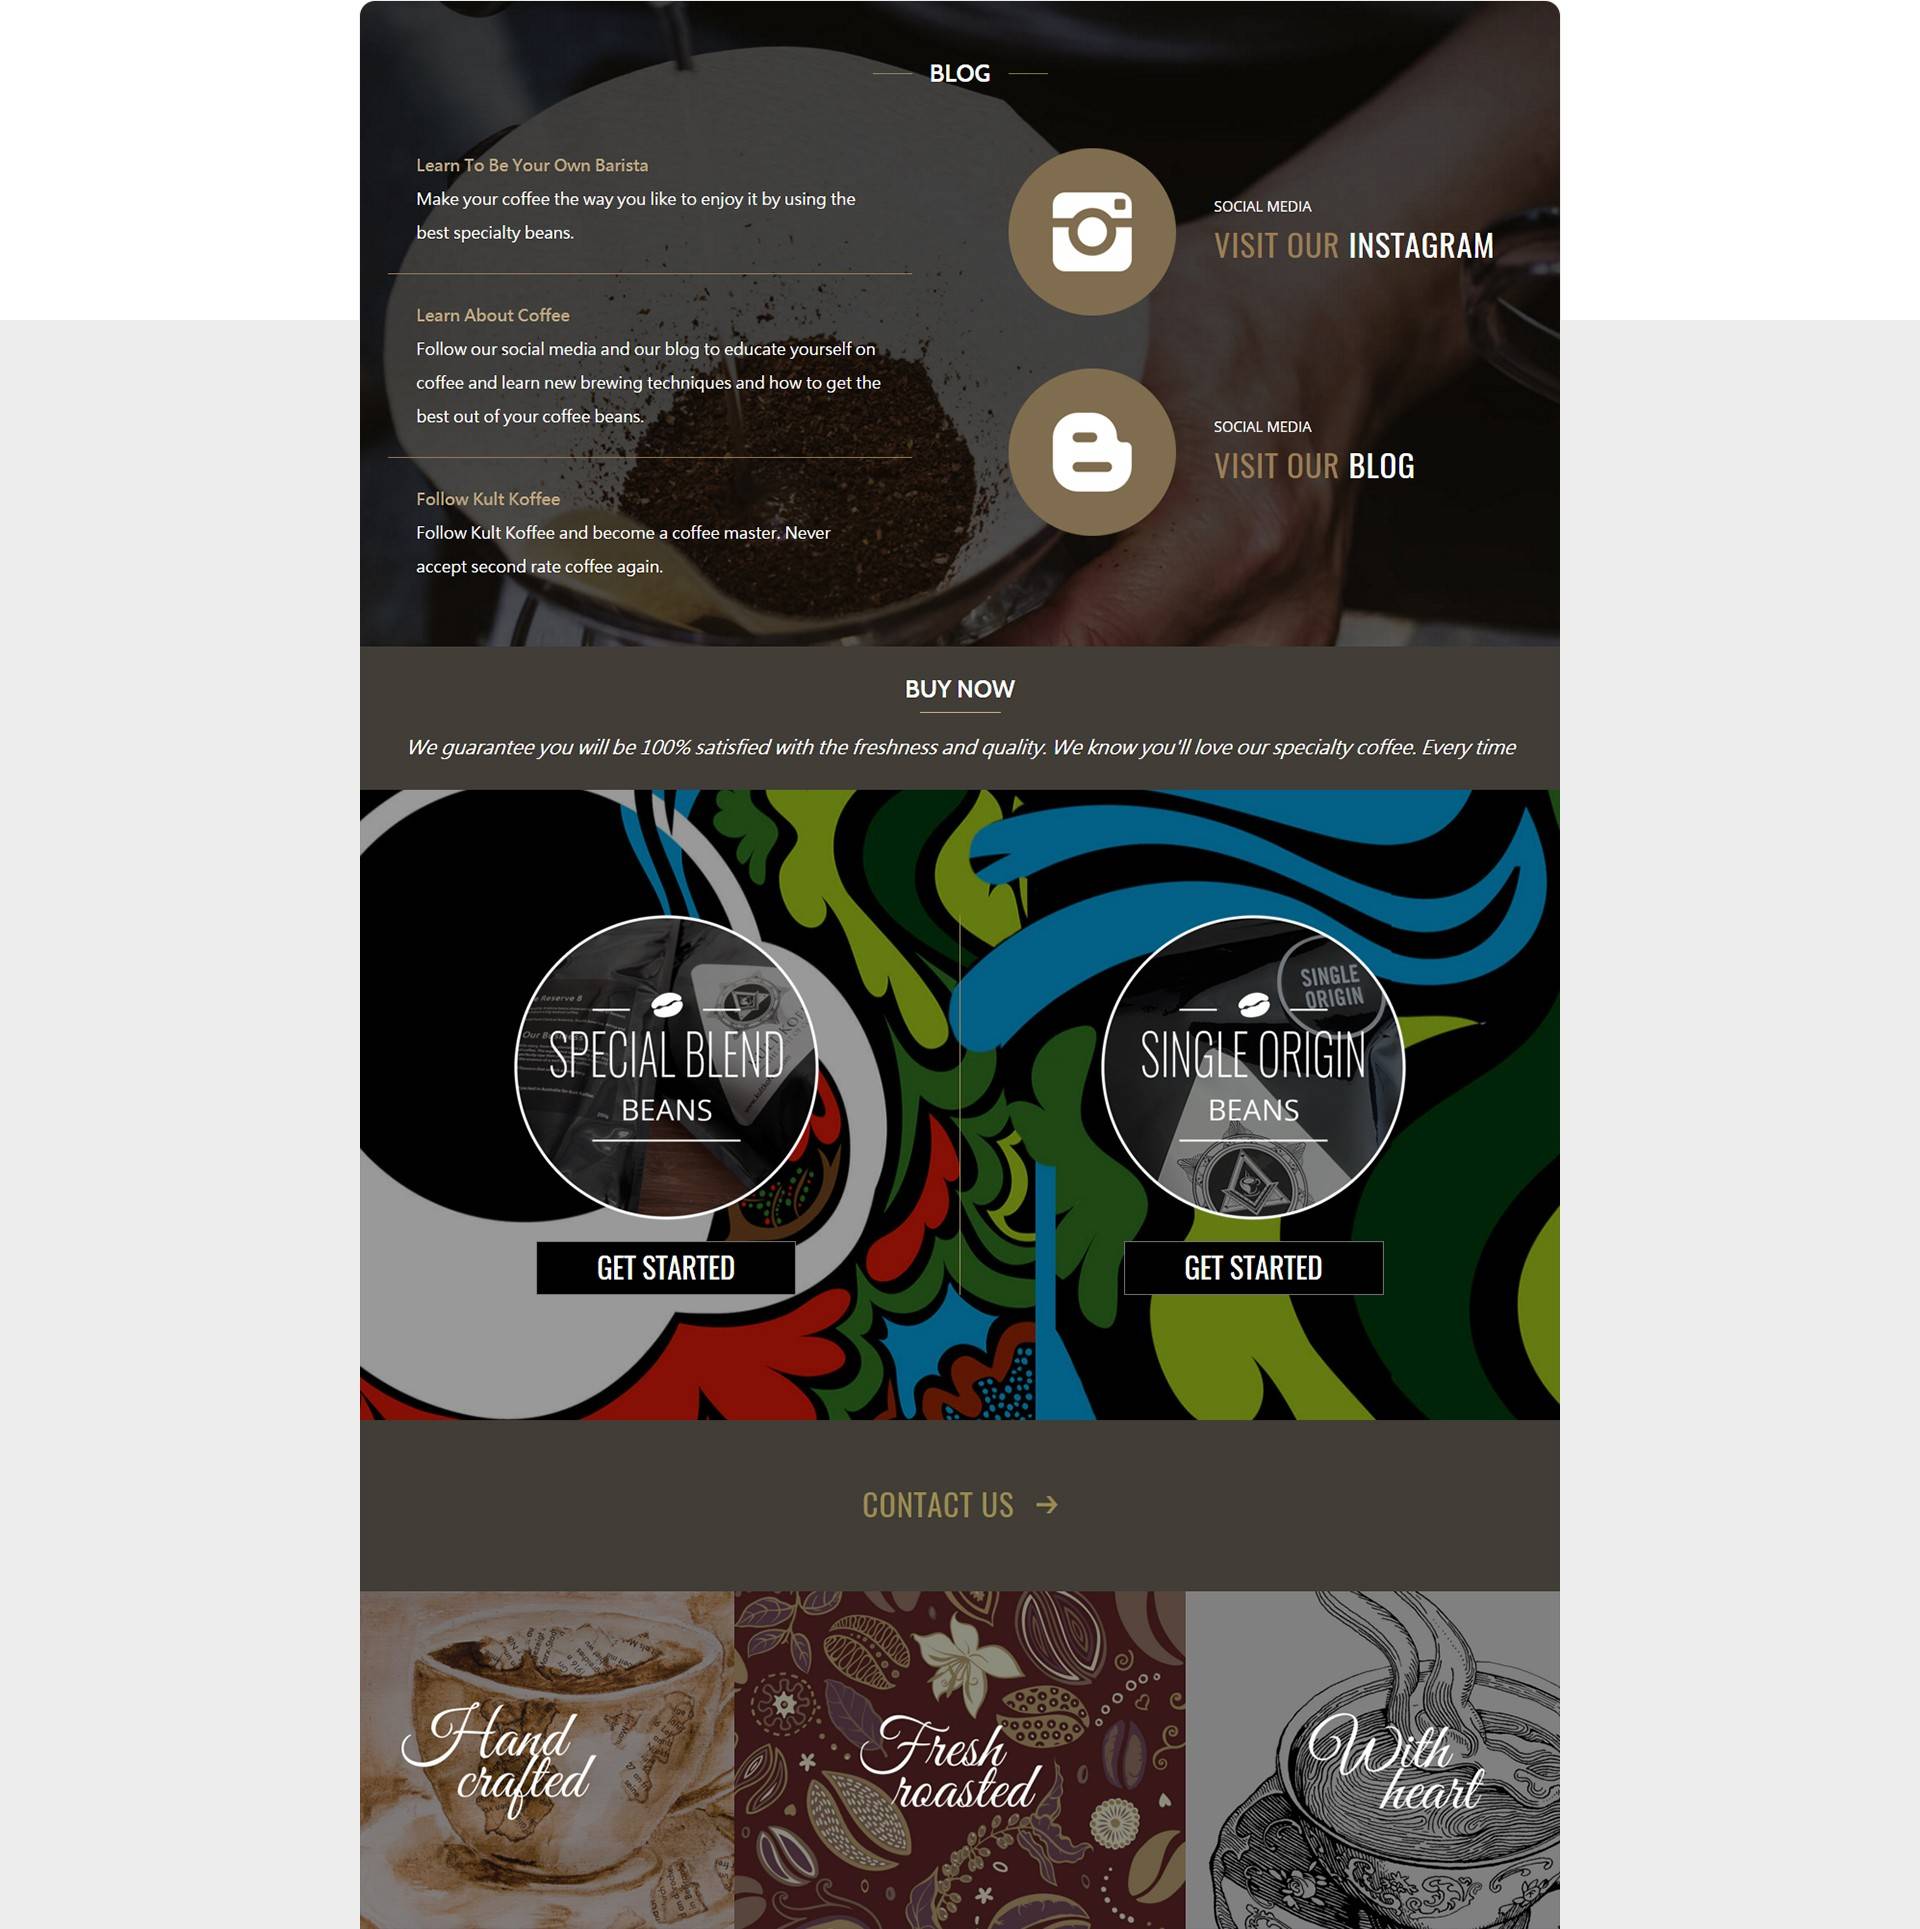The height and width of the screenshot is (1929, 1920).
Task: Click Get Started under Special Blend Beans
Action: click(x=666, y=1268)
